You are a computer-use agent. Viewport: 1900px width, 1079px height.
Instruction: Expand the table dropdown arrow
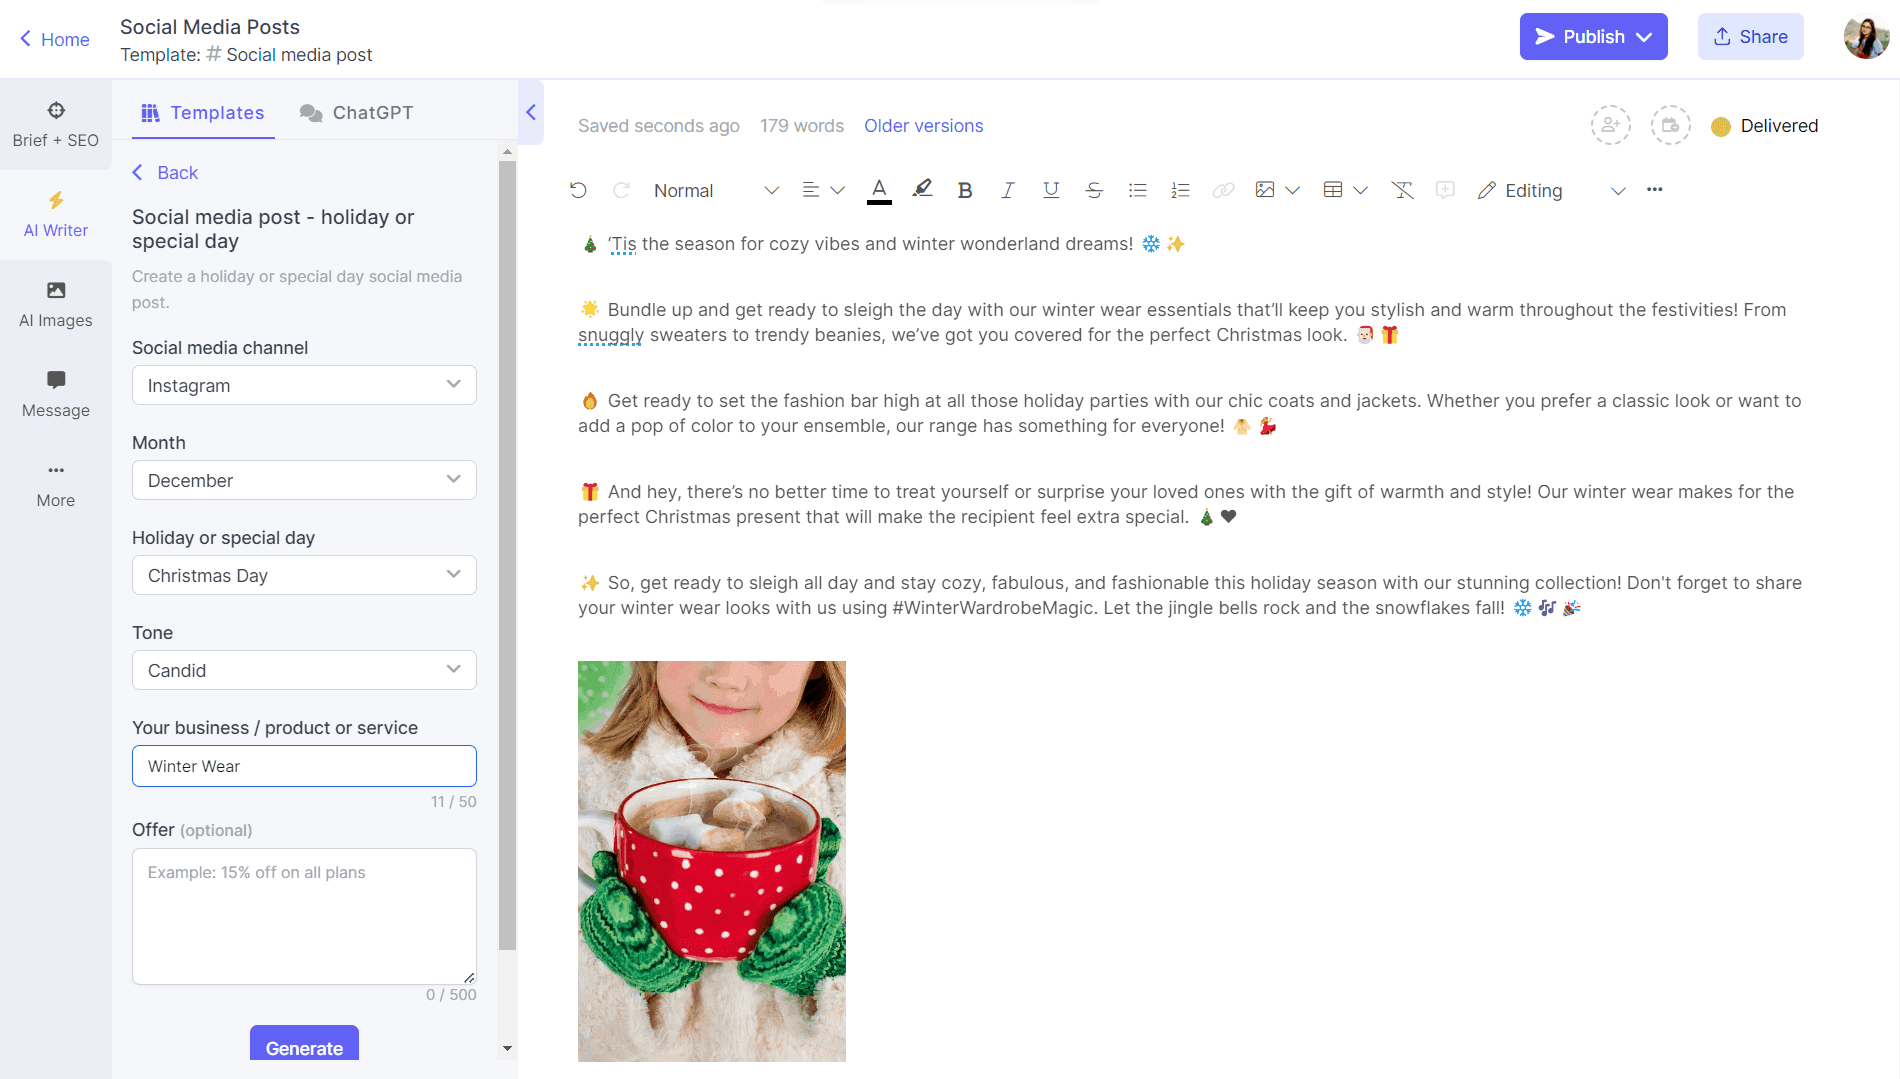point(1360,190)
